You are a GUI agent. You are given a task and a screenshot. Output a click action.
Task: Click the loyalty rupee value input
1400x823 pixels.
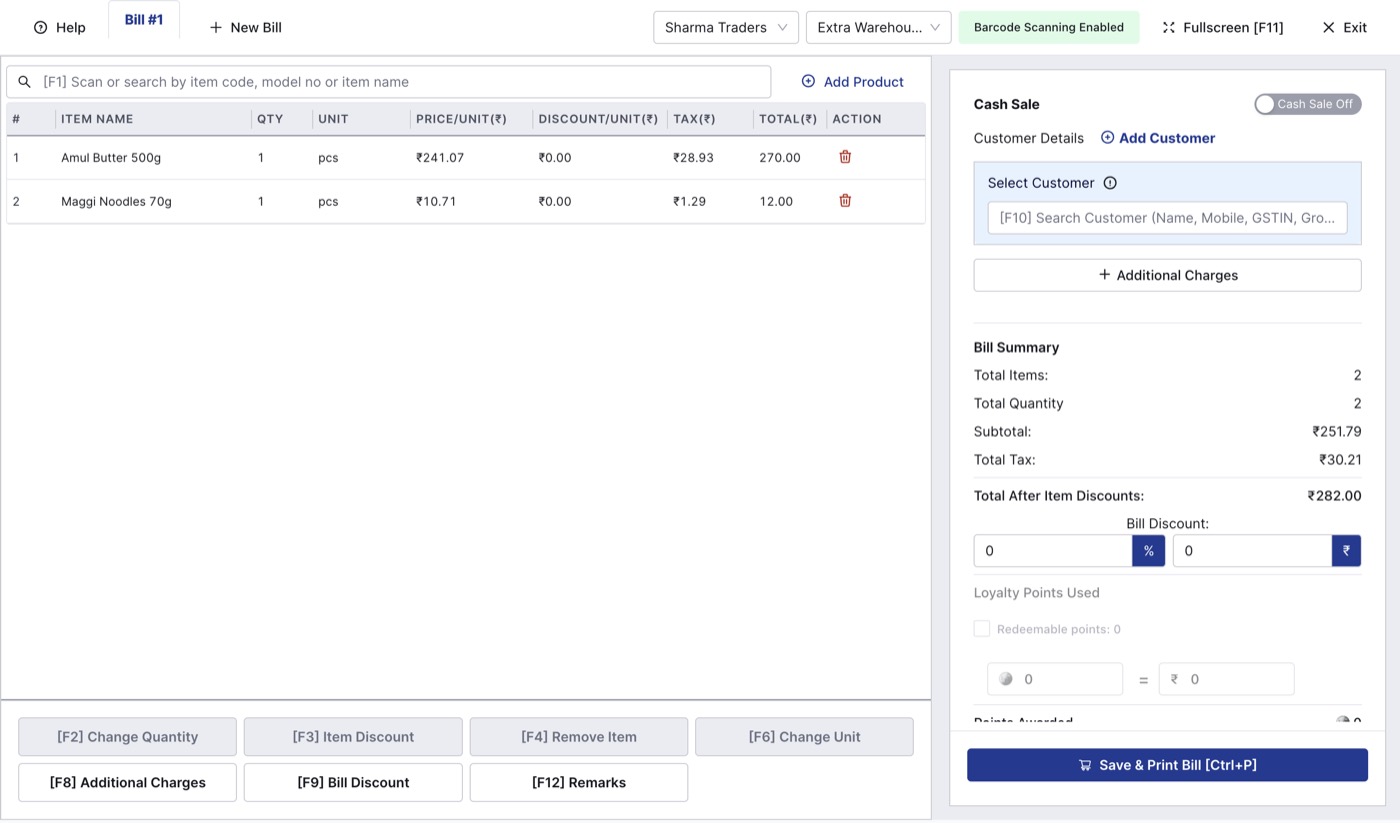point(1227,679)
